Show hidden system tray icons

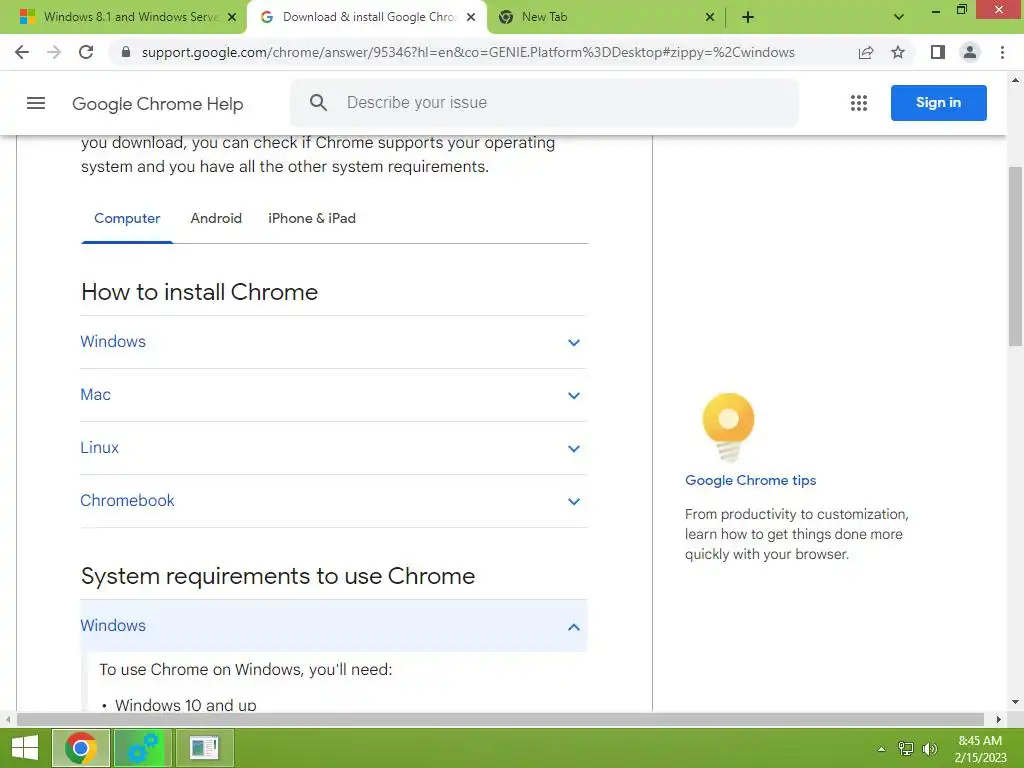pos(881,749)
